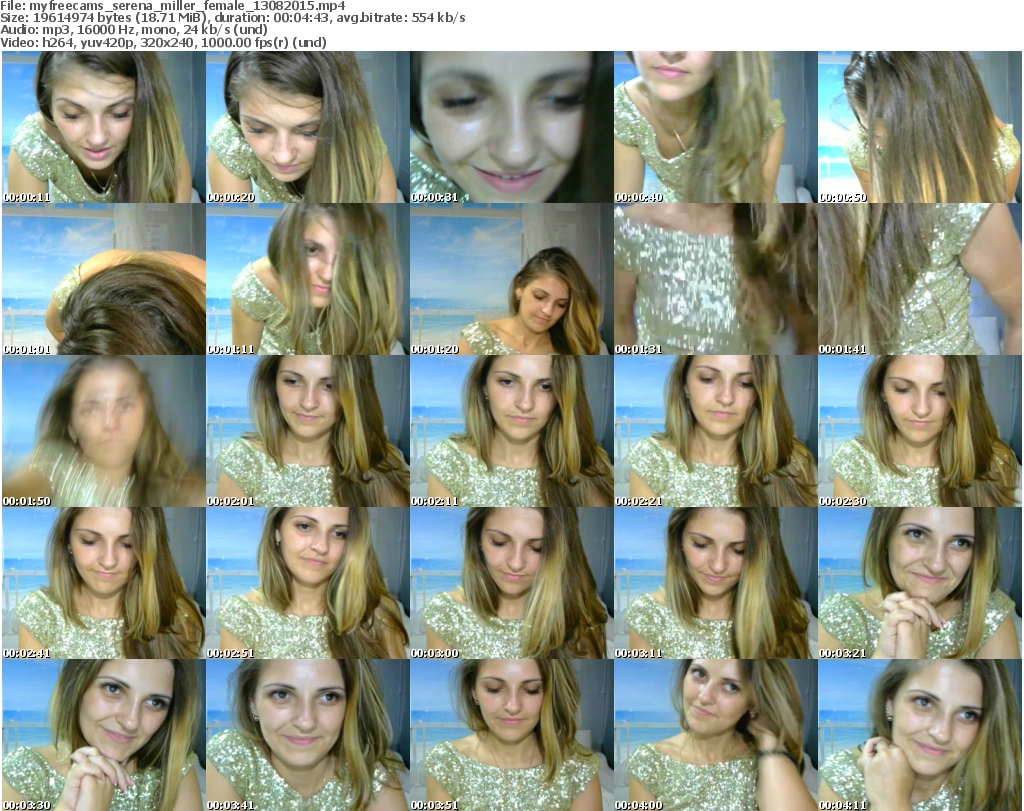1024x811 pixels.
Task: Select the frame thumbnail stamped 00:03:41
Action: coord(308,735)
